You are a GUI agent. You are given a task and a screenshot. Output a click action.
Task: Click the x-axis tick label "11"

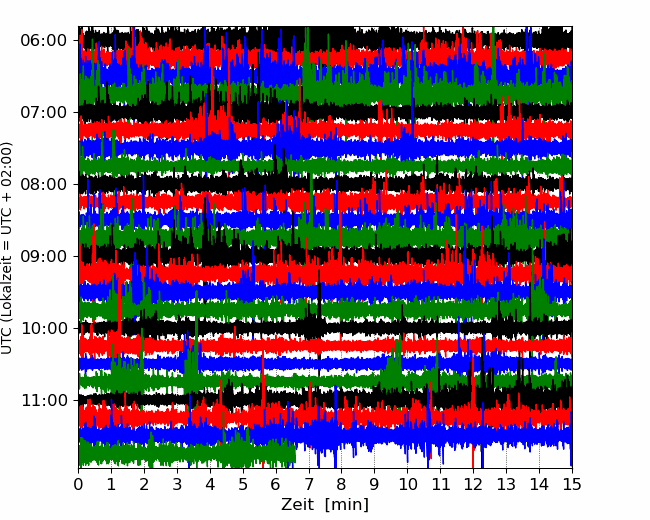440,484
